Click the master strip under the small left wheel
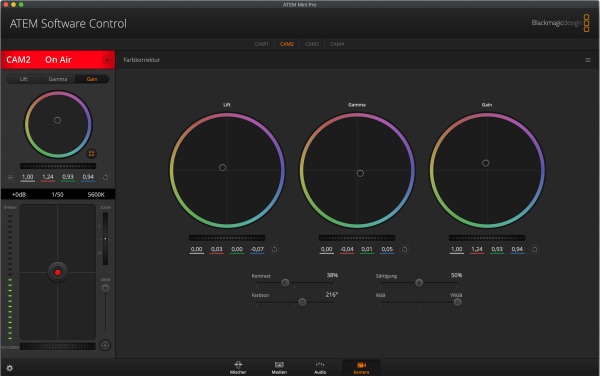600x376 pixels. click(x=58, y=166)
